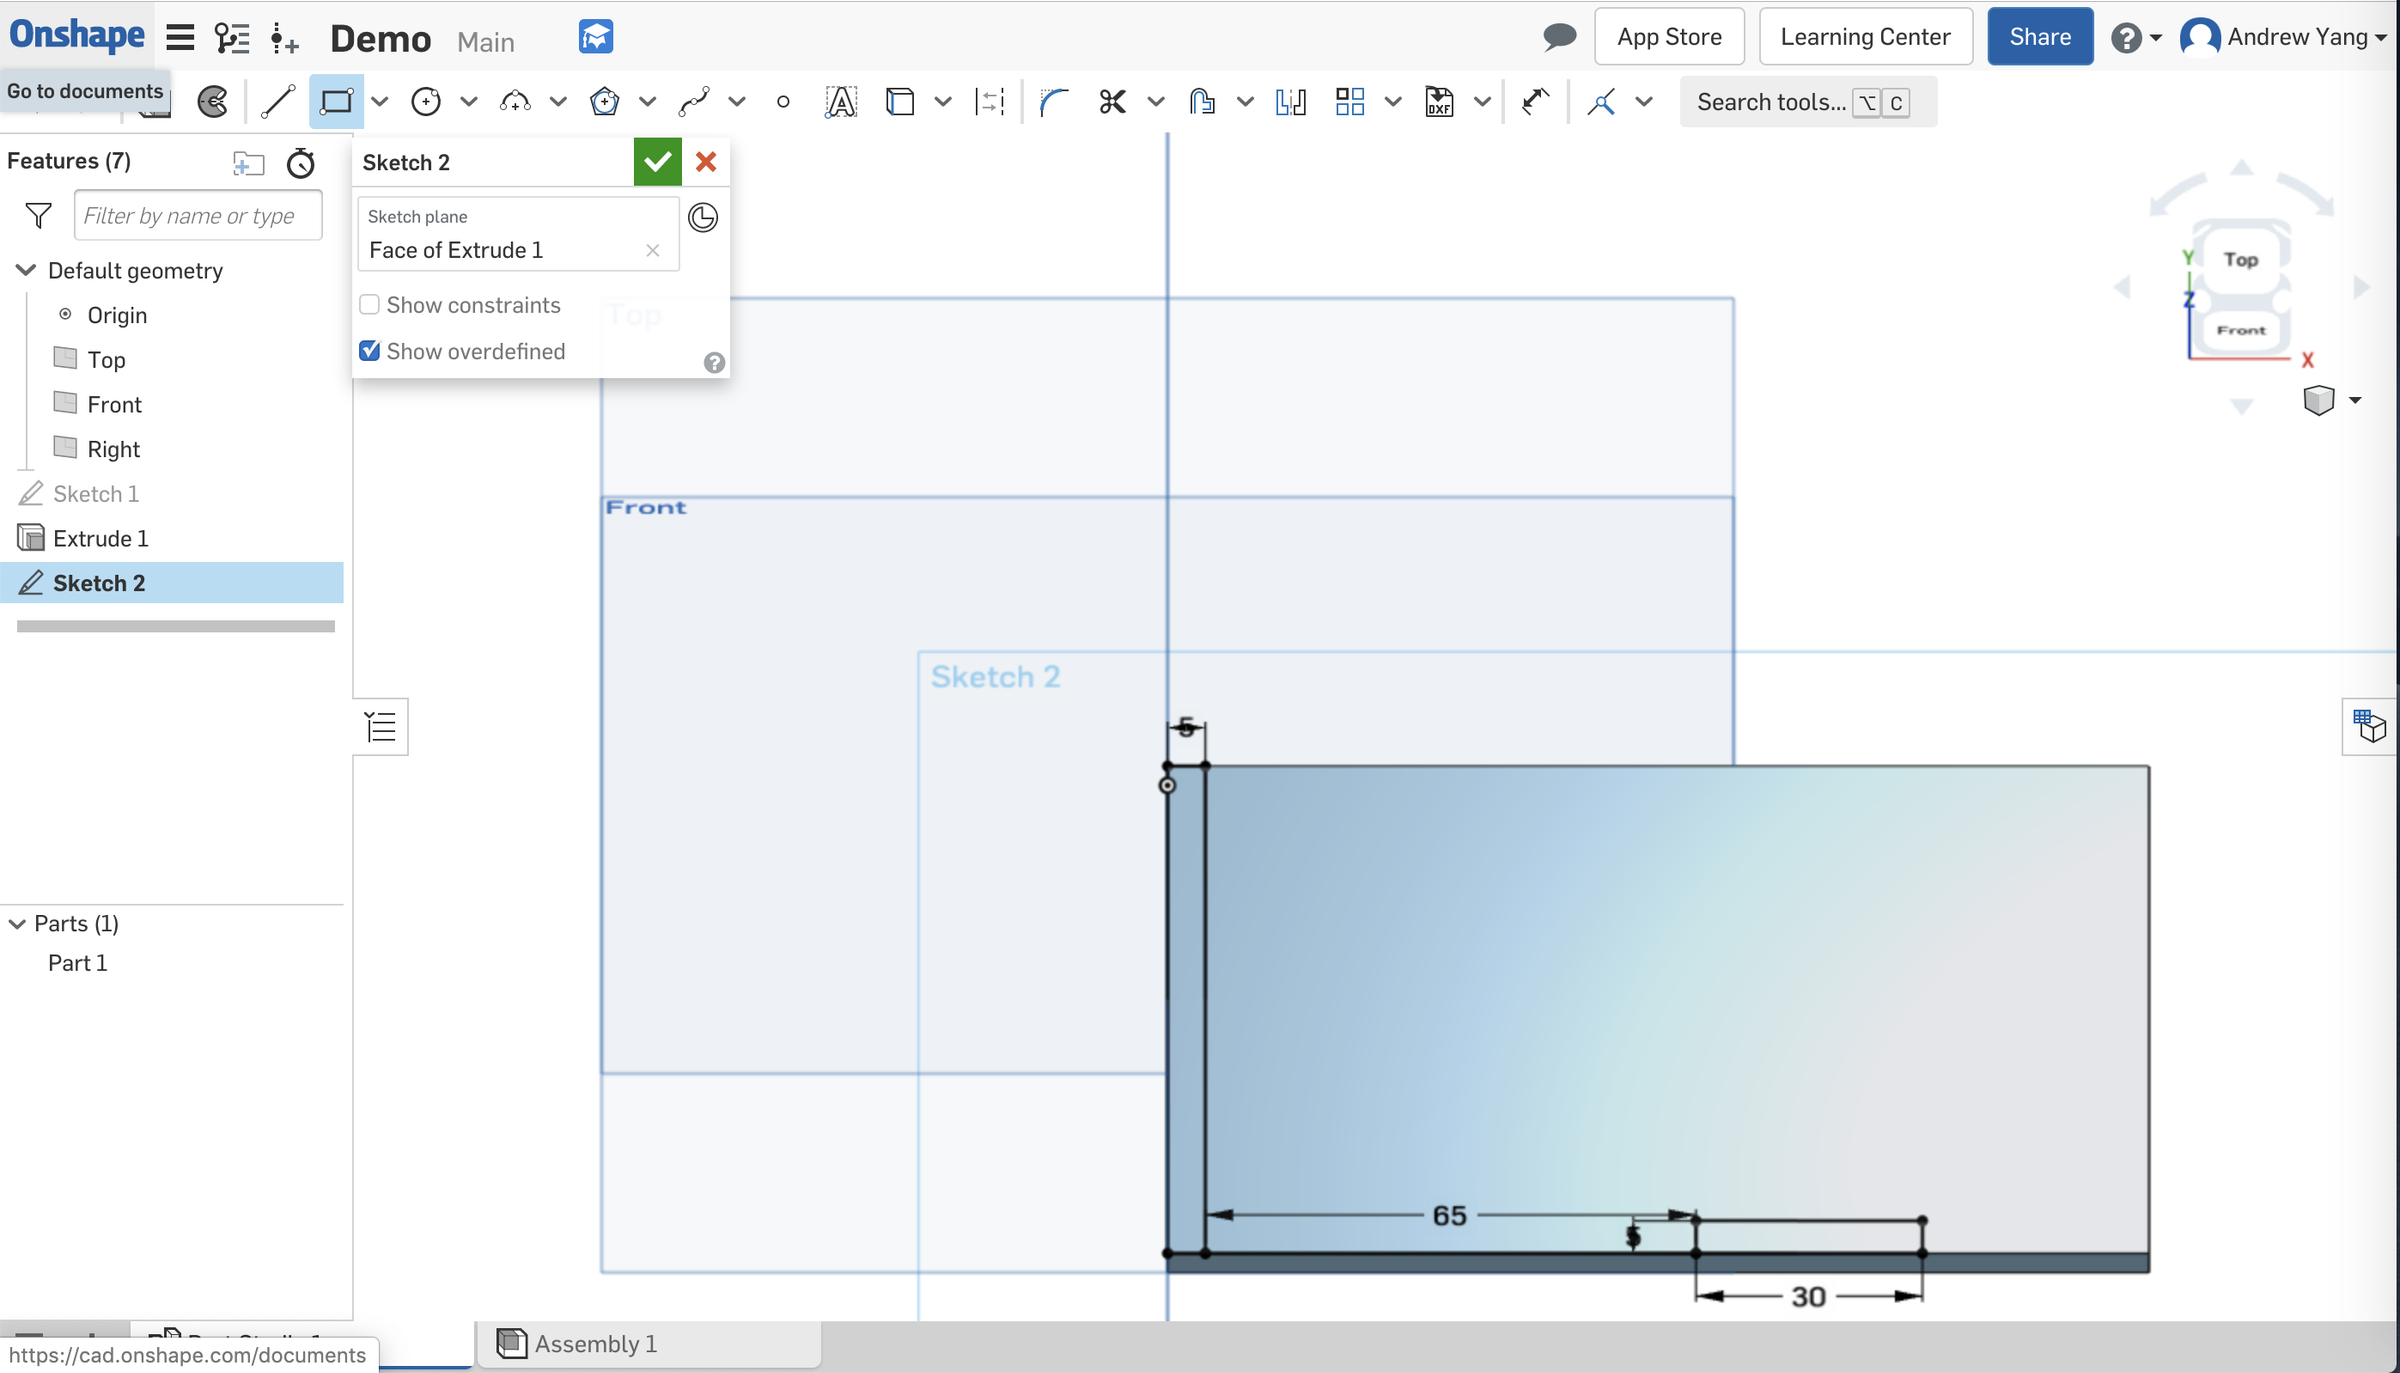Switch to the Assembly 1 tab
2400x1373 pixels.
pos(594,1344)
